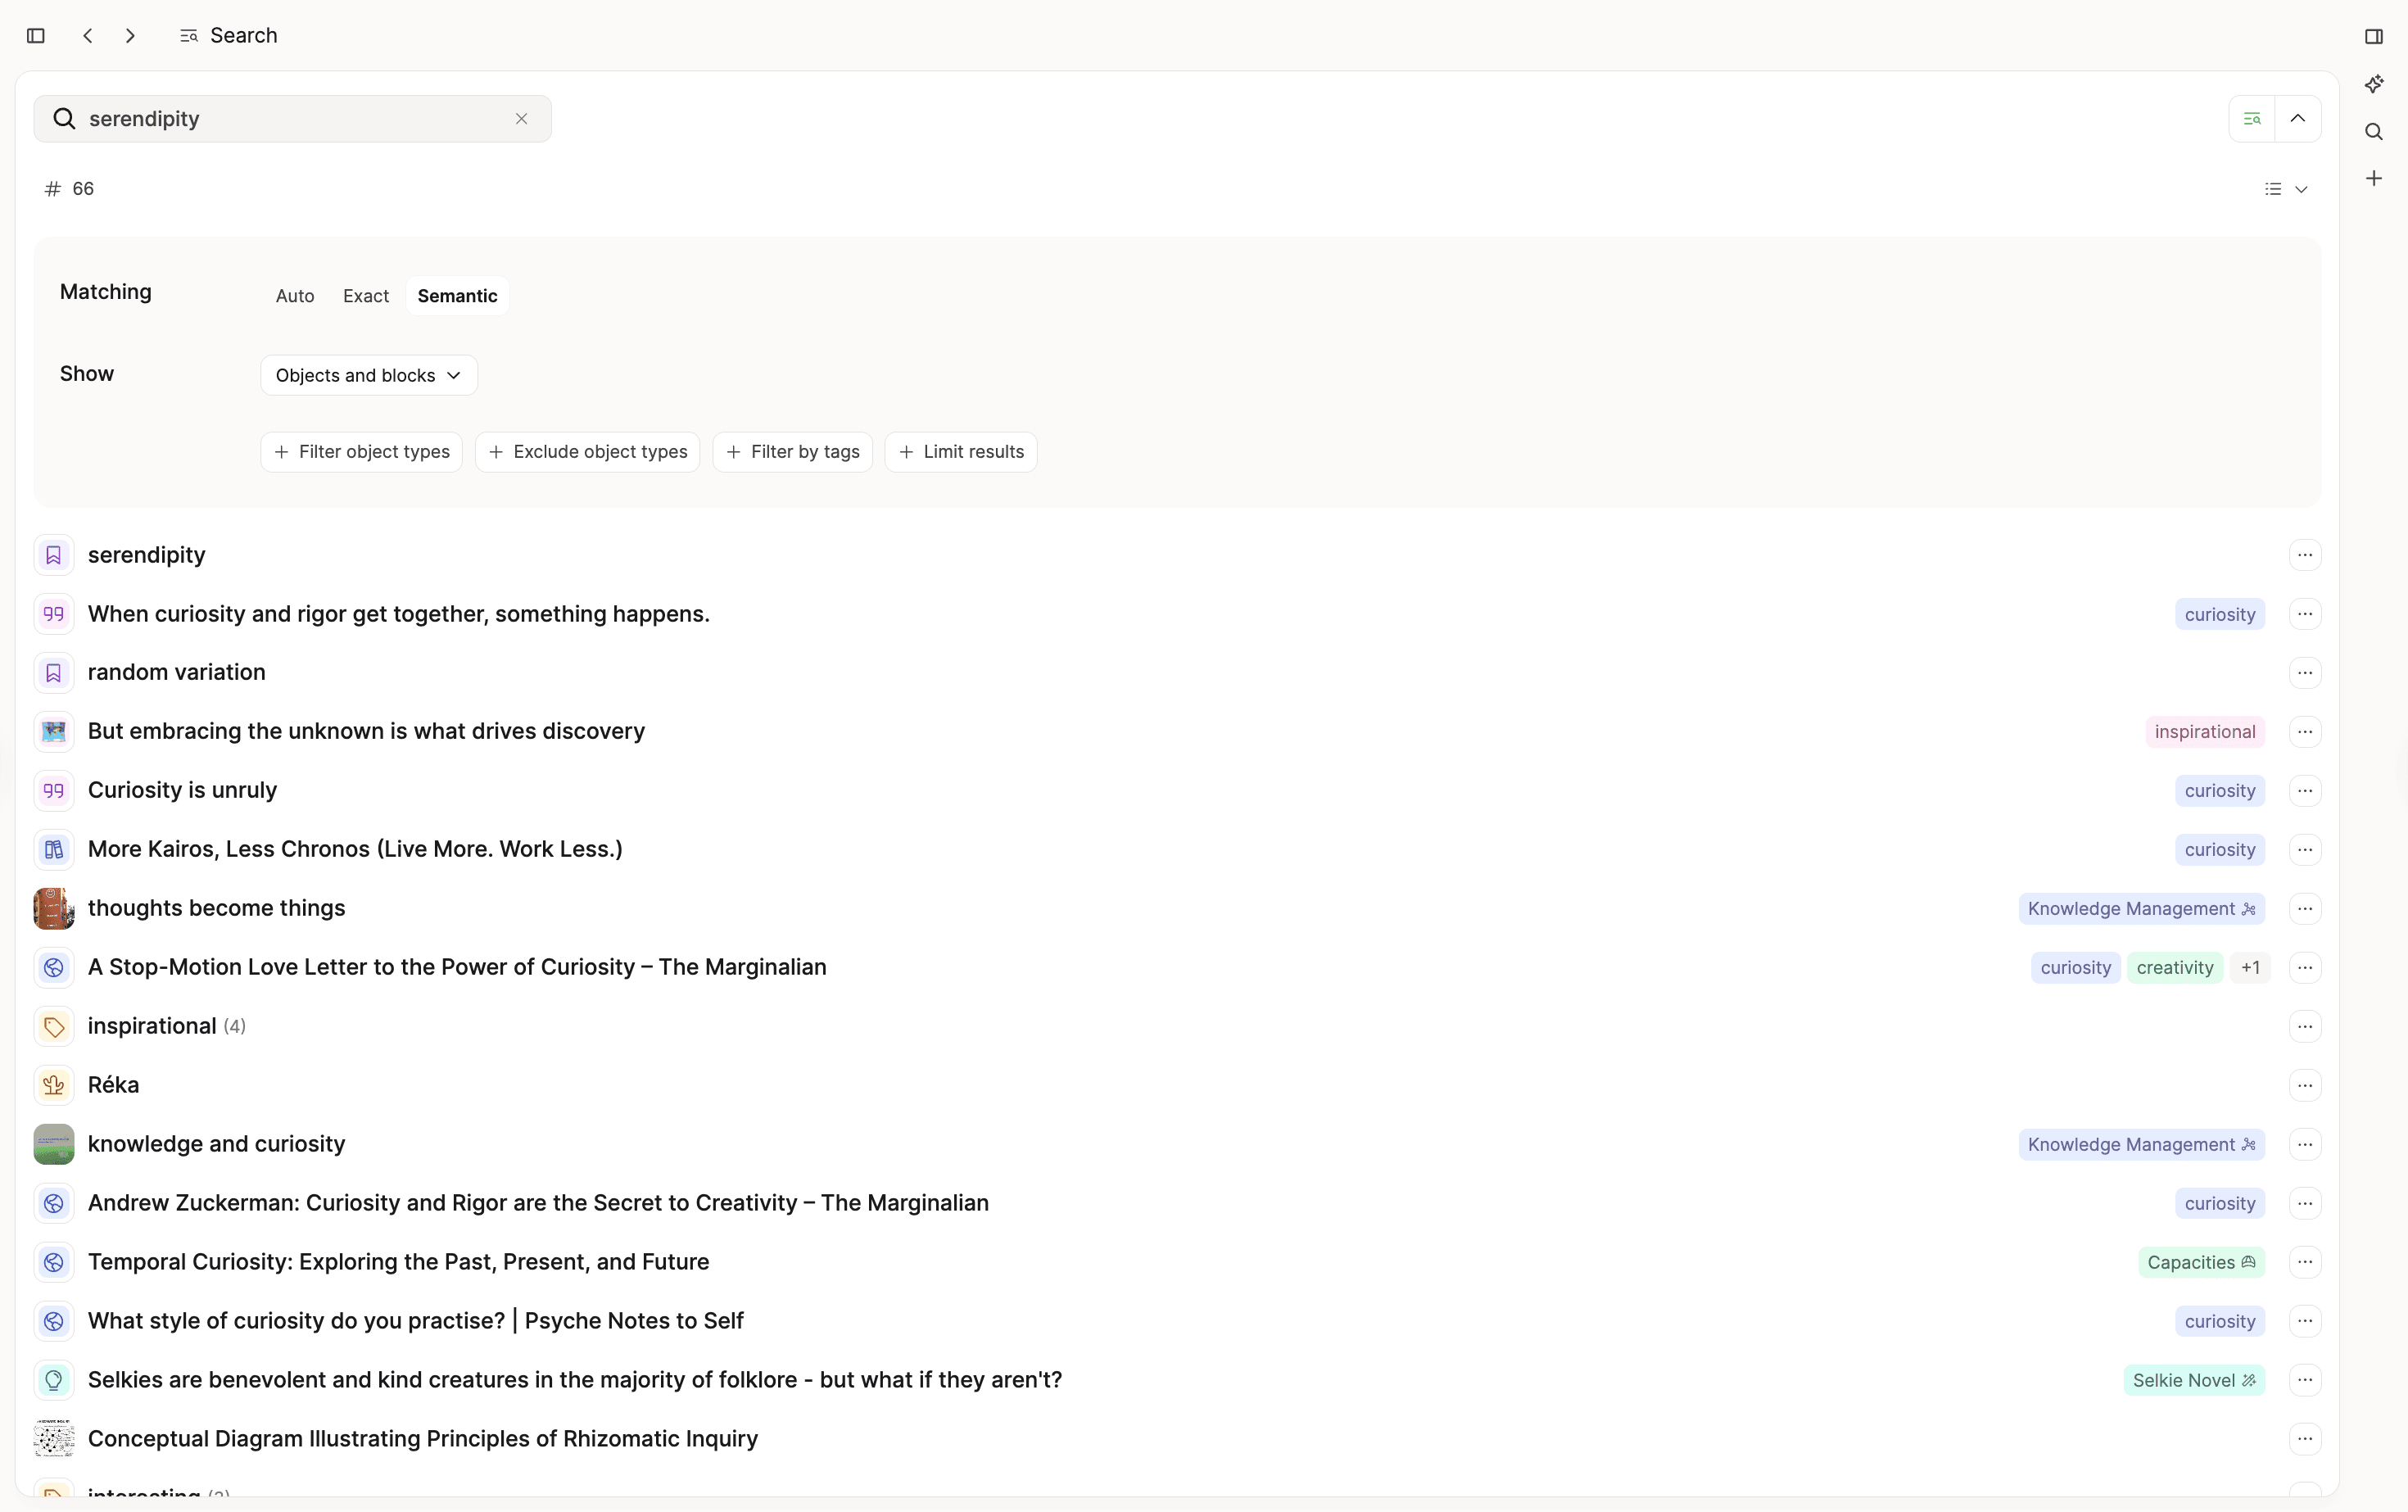
Task: Switch matching mode to Auto
Action: [294, 295]
